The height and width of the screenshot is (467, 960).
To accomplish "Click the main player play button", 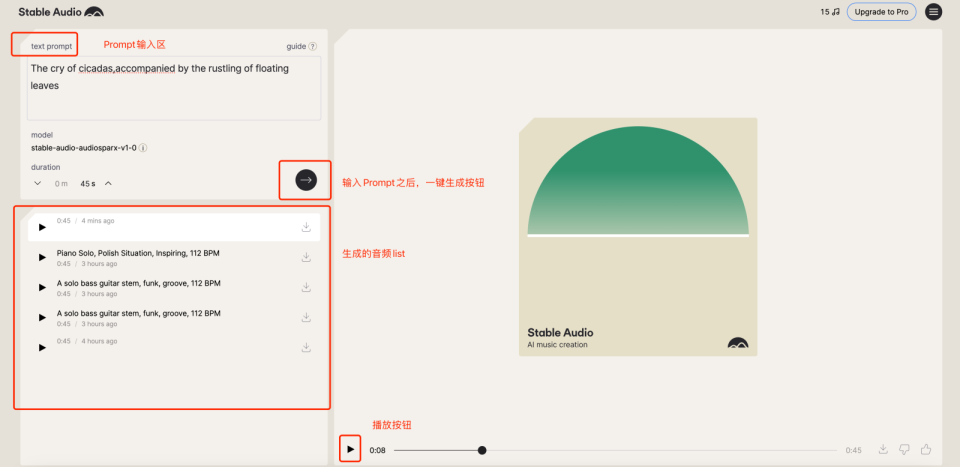I will (350, 449).
